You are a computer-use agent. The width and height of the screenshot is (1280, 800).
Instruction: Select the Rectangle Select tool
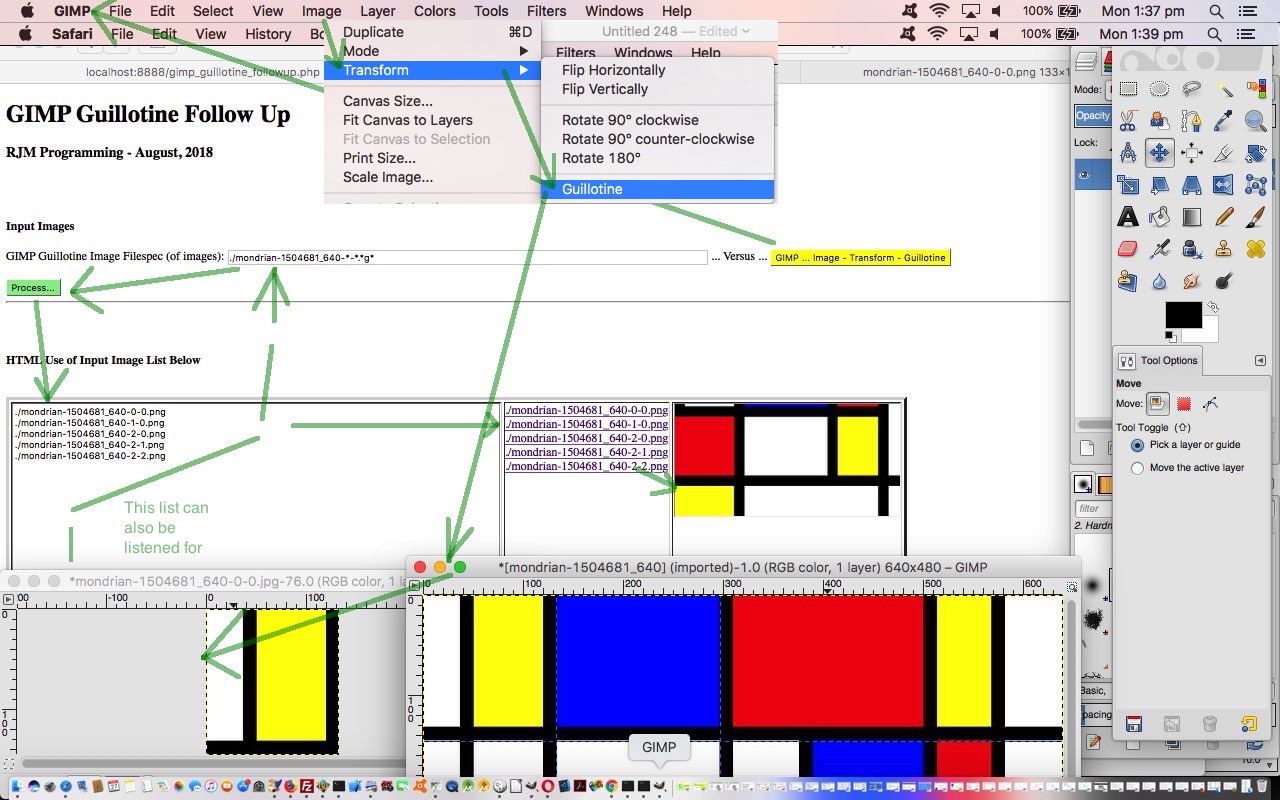1128,89
